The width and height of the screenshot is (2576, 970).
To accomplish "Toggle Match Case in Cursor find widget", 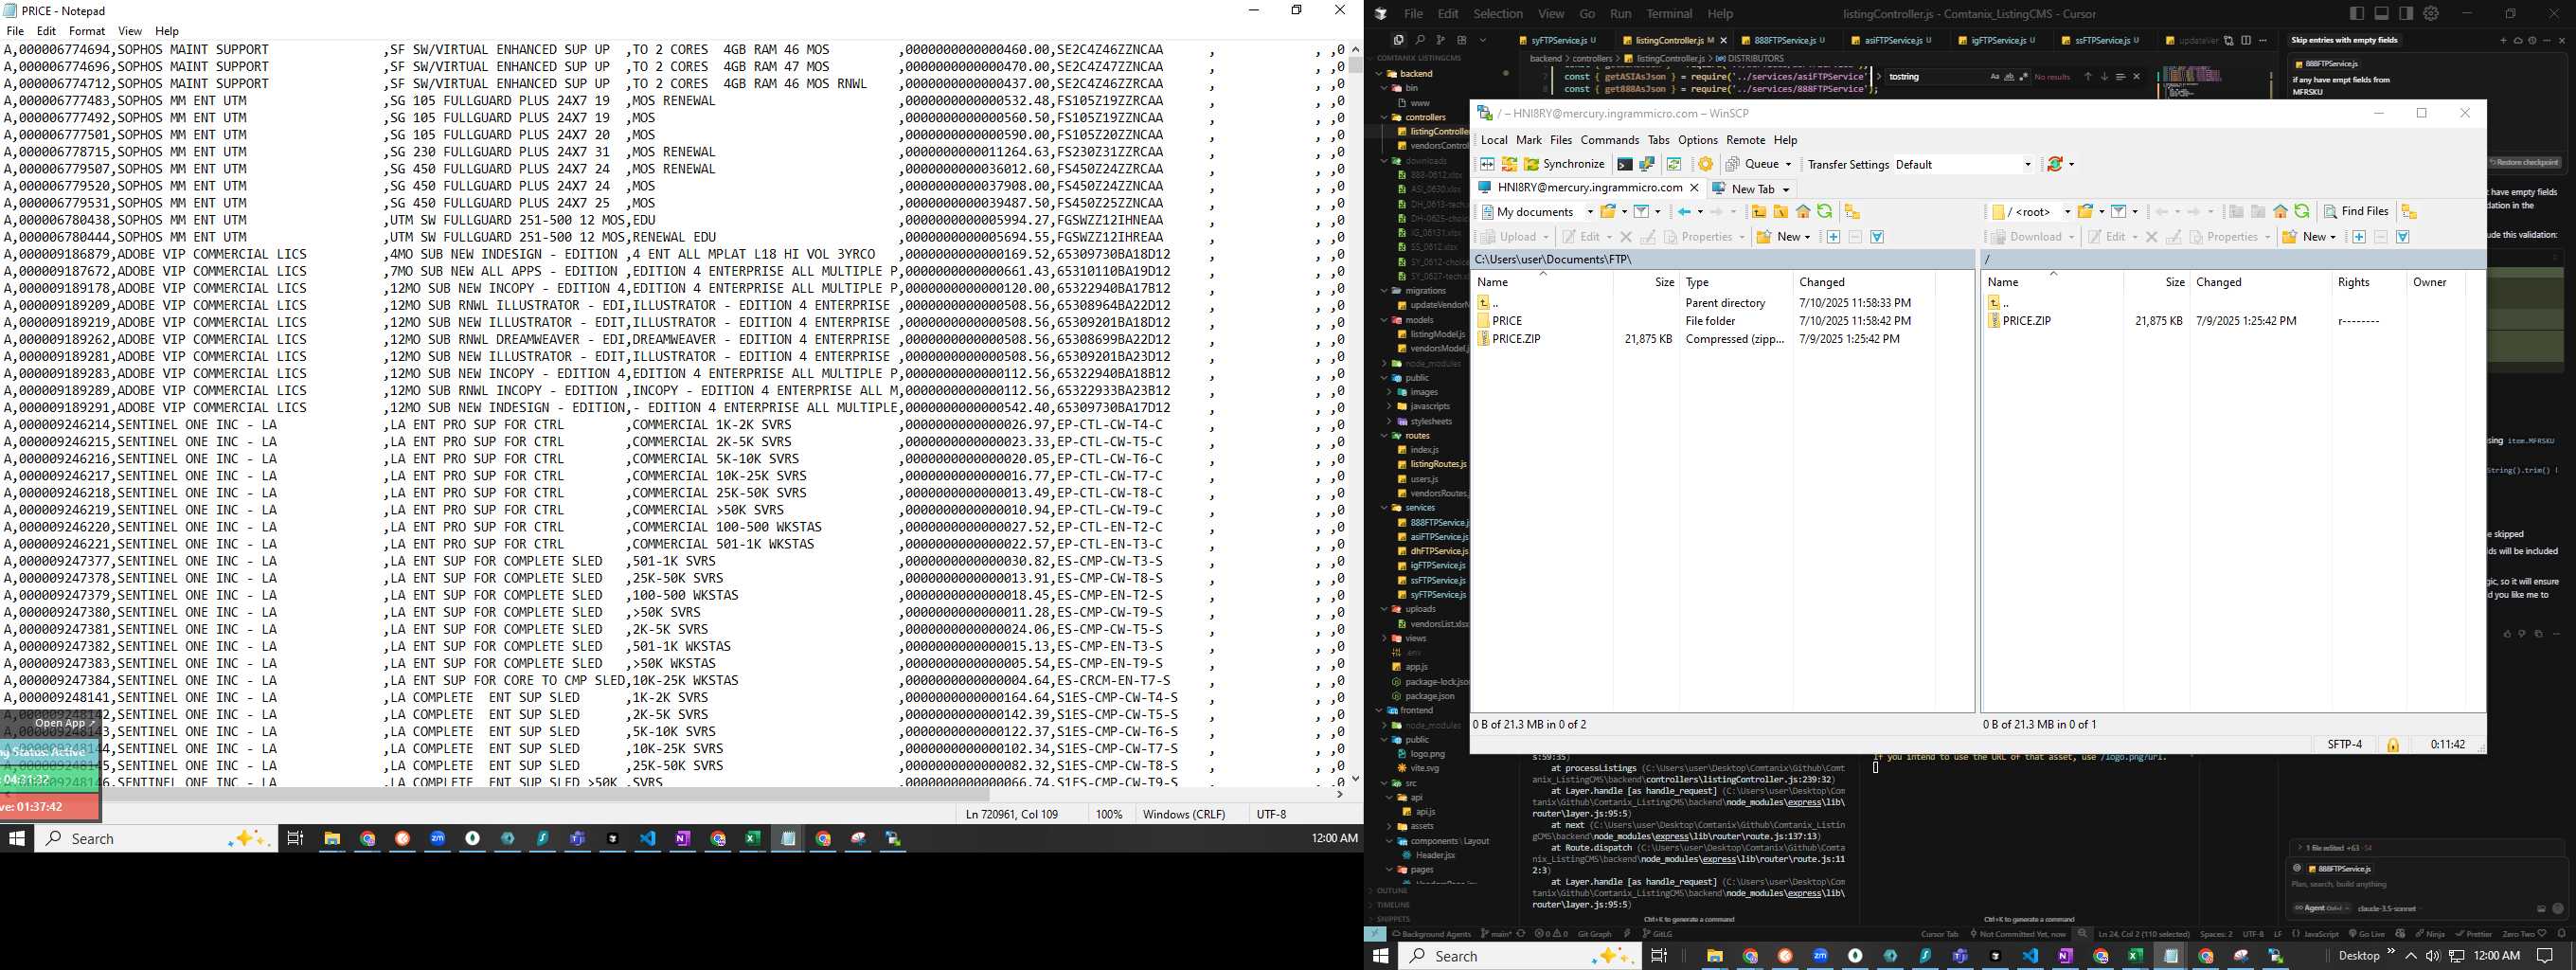I will click(1995, 77).
